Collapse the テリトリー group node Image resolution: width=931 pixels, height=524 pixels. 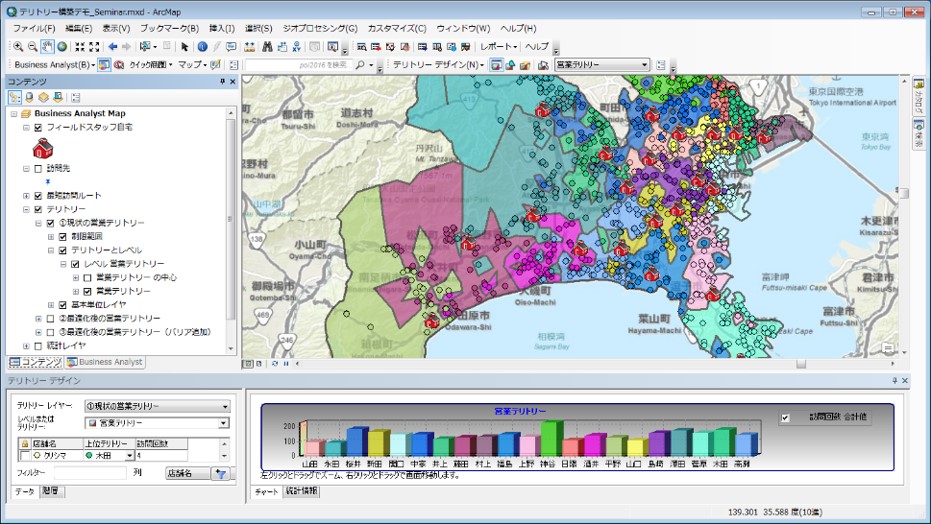[26, 209]
